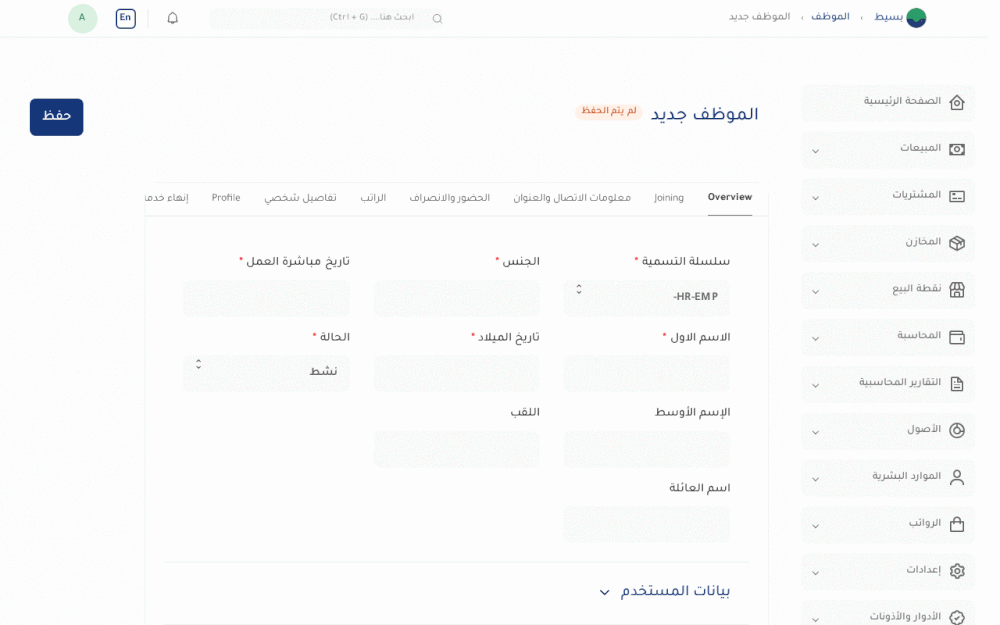Viewport: 1000px width, 625px height.
Task: Click the الرواتب bag icon
Action: [x=957, y=524]
